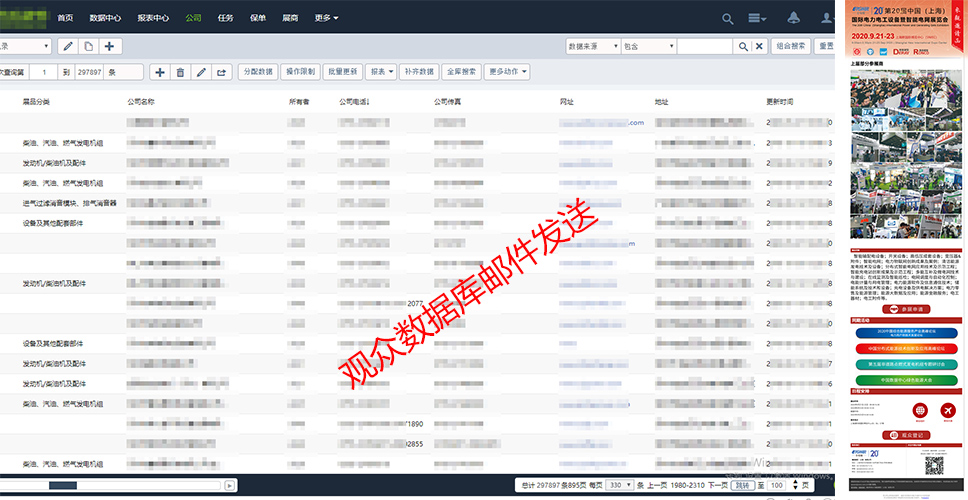Open the per-page count dropdown showing 330
This screenshot has height=500, width=968.
click(x=620, y=485)
